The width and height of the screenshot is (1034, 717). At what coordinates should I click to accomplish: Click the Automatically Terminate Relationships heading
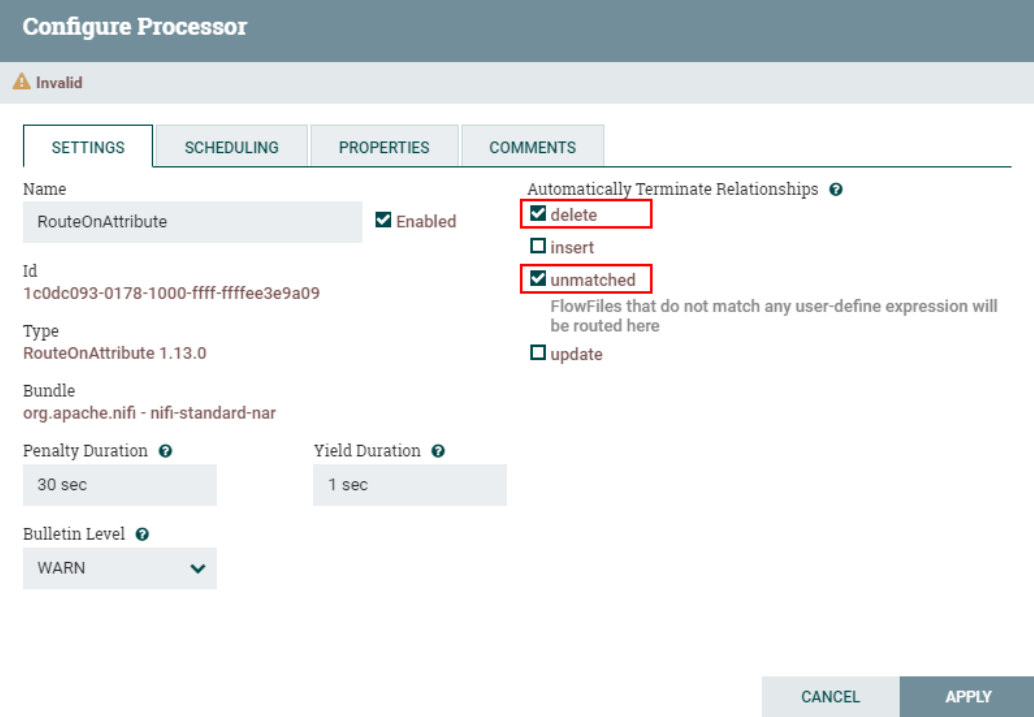673,189
